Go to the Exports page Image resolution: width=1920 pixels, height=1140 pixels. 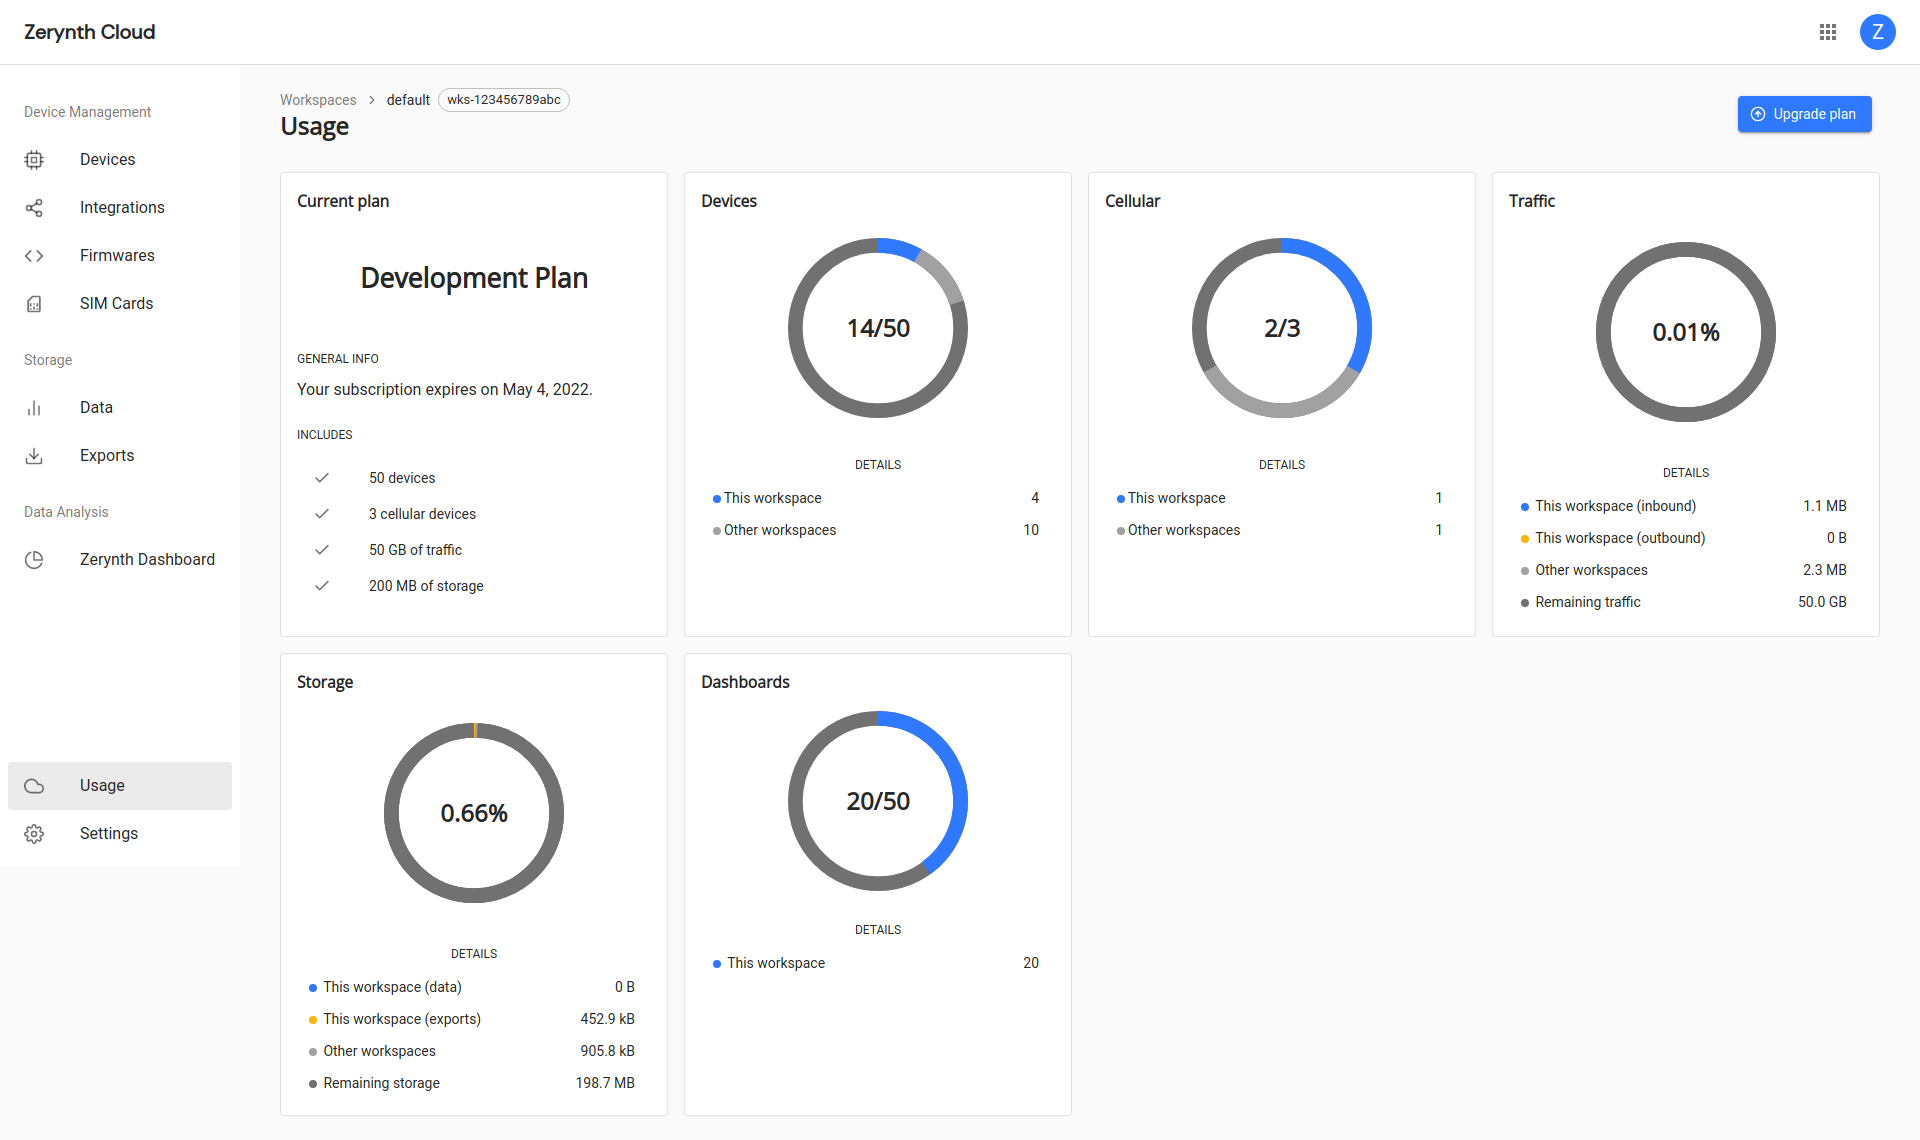click(120, 456)
